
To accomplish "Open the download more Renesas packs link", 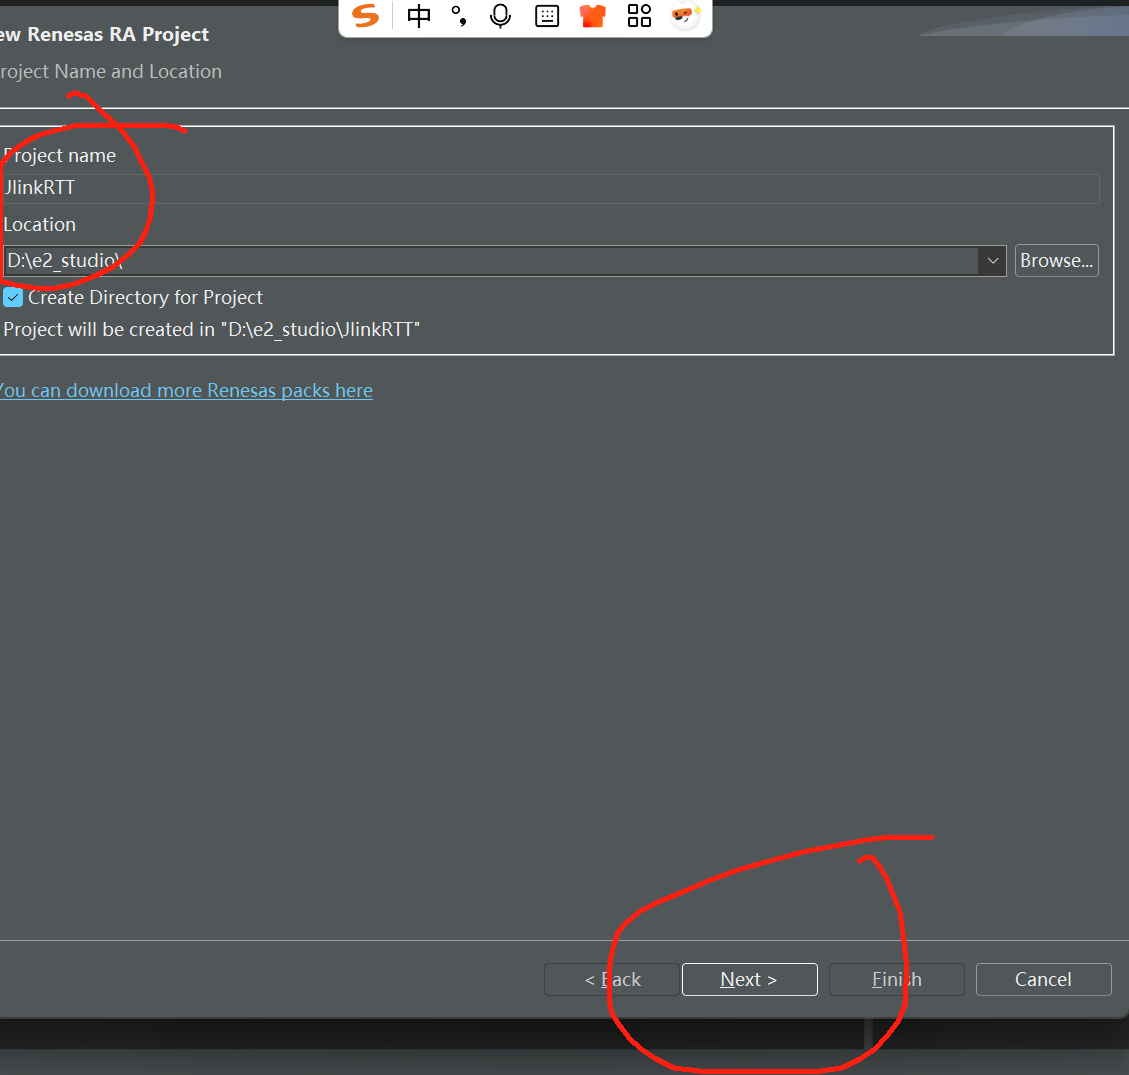I will pos(186,390).
